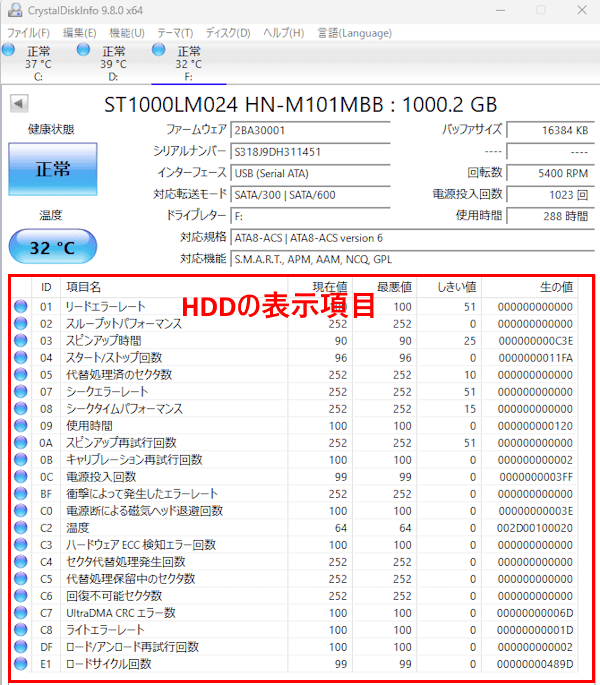
Task: Click the ID column header
Action: (46, 287)
